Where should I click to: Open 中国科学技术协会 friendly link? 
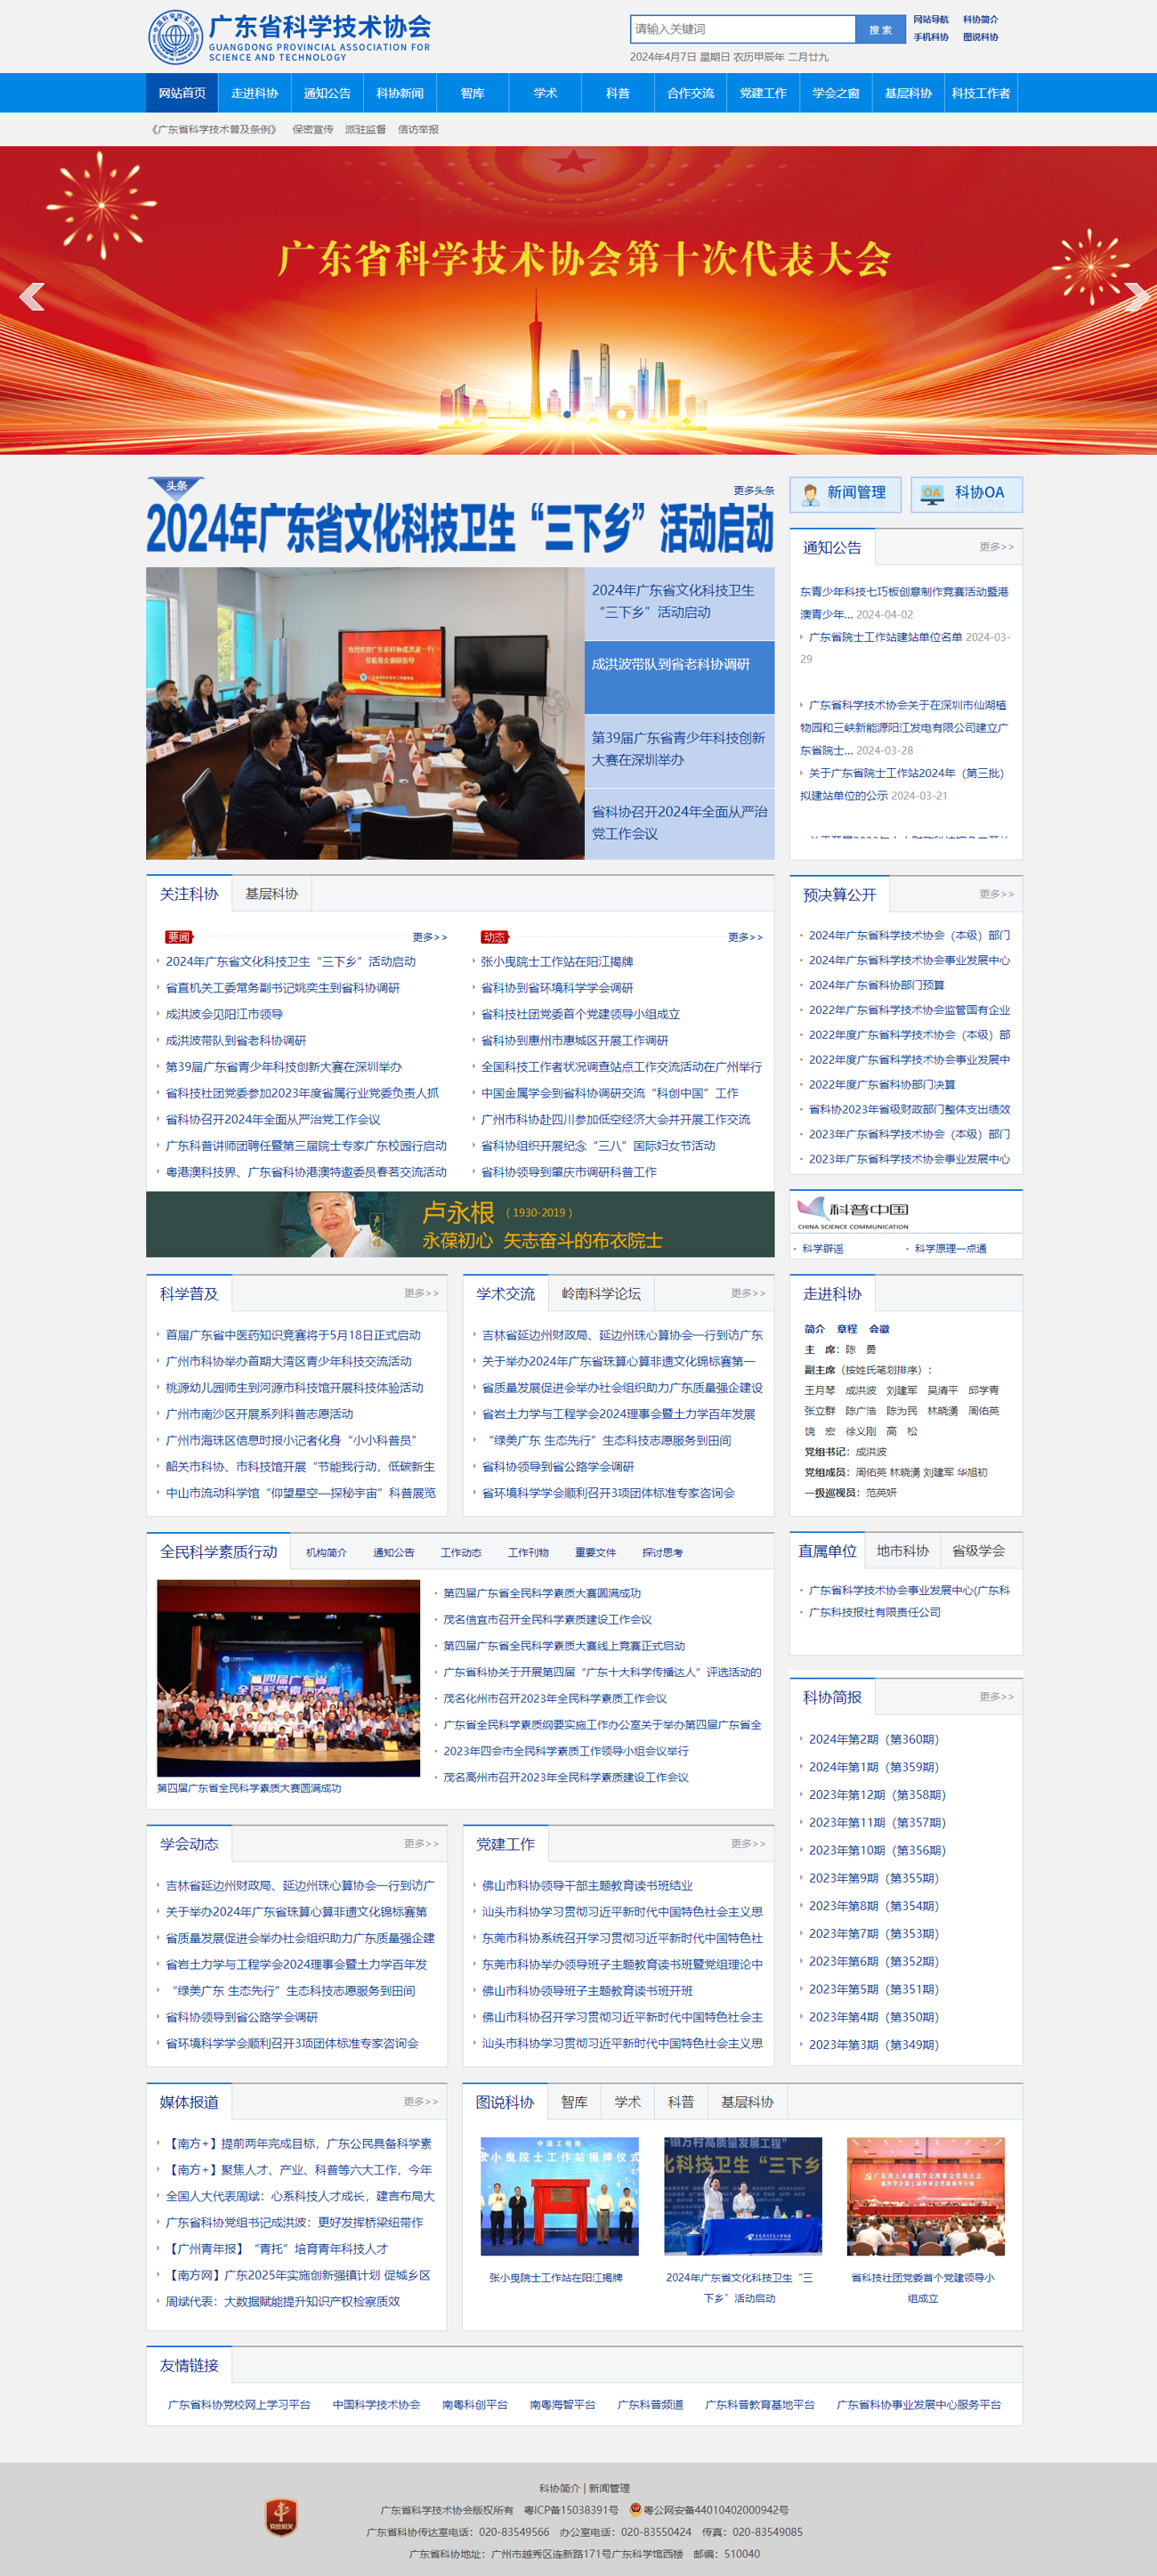tap(376, 2405)
